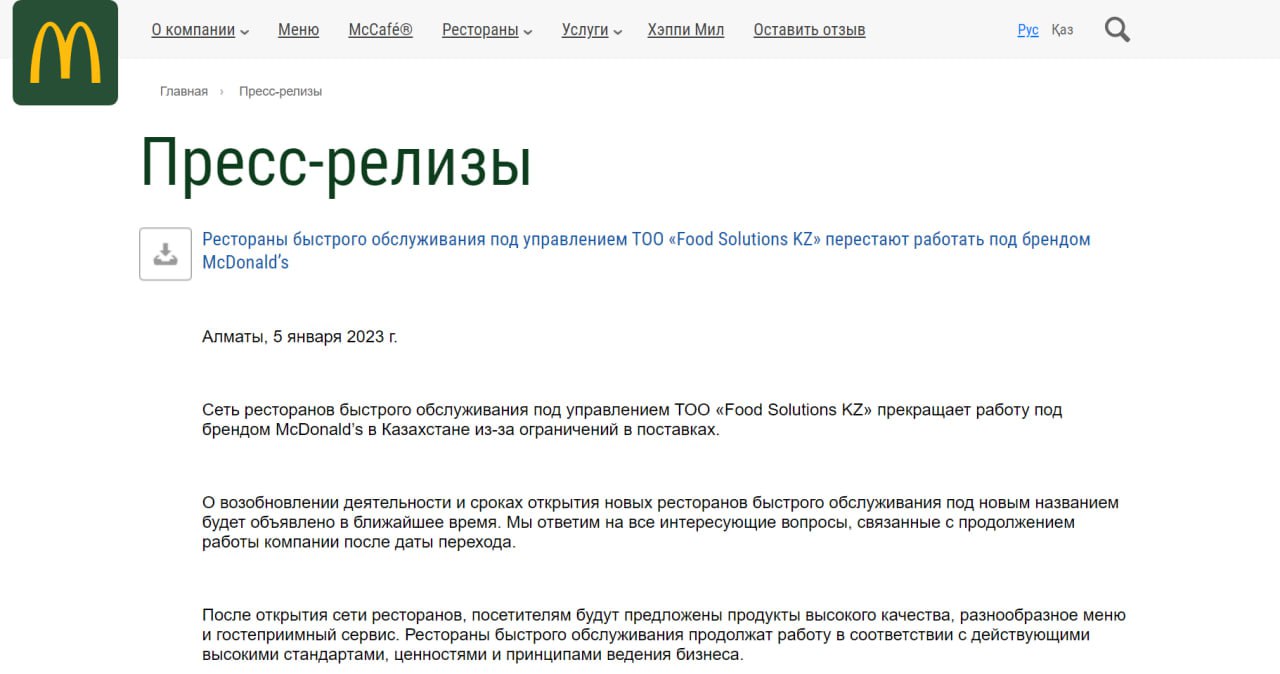
Task: Switch site language to "Рус"
Action: (1028, 30)
